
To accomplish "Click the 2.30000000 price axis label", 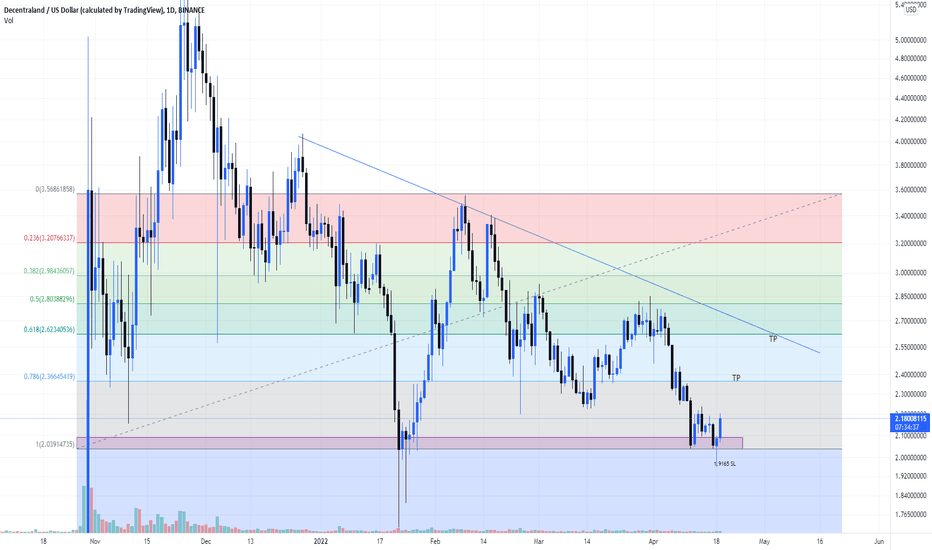I will tap(909, 394).
